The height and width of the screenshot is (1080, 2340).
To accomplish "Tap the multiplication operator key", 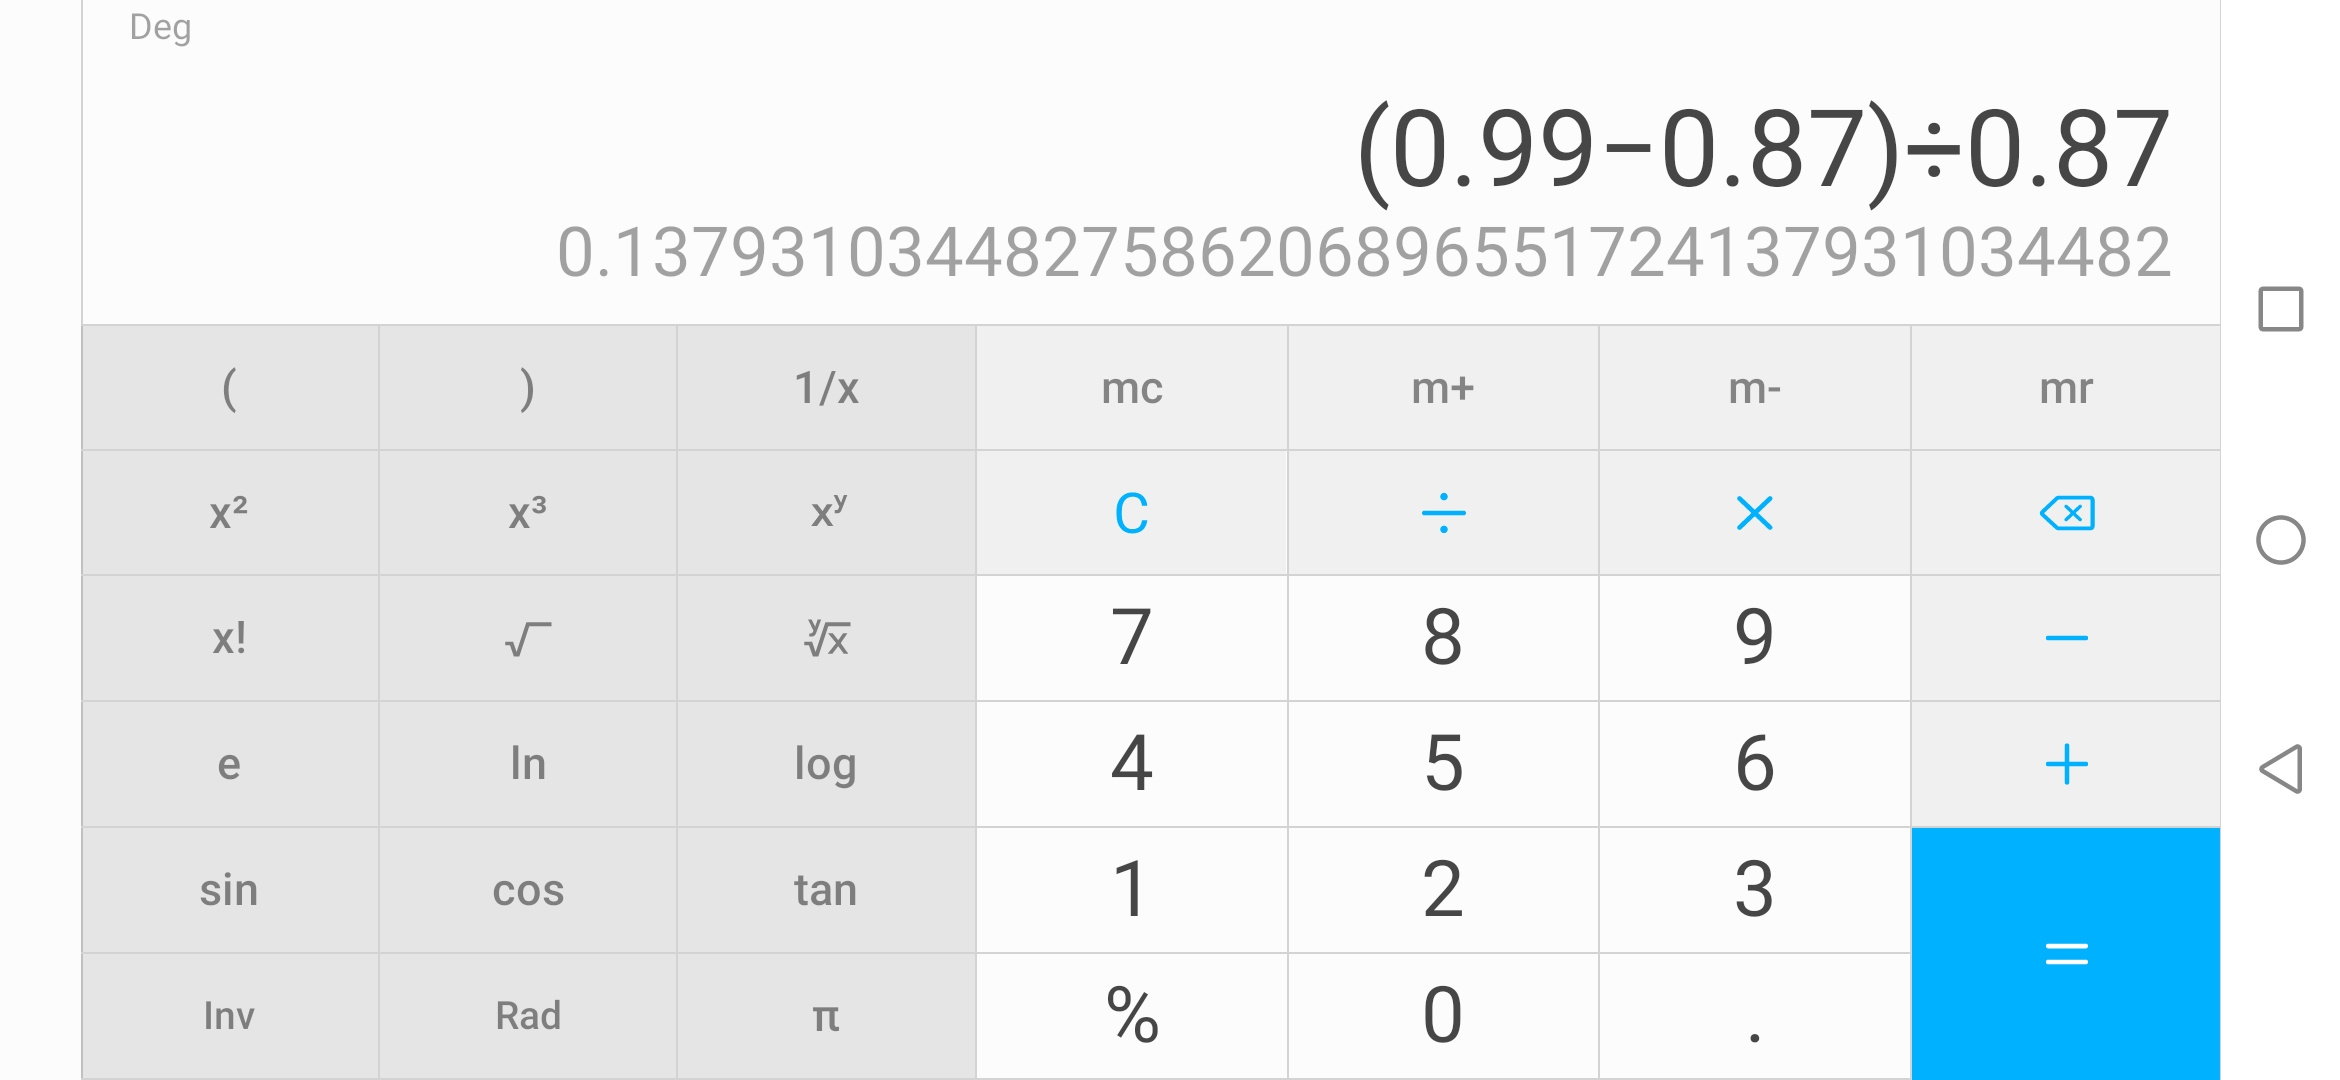I will point(1754,513).
